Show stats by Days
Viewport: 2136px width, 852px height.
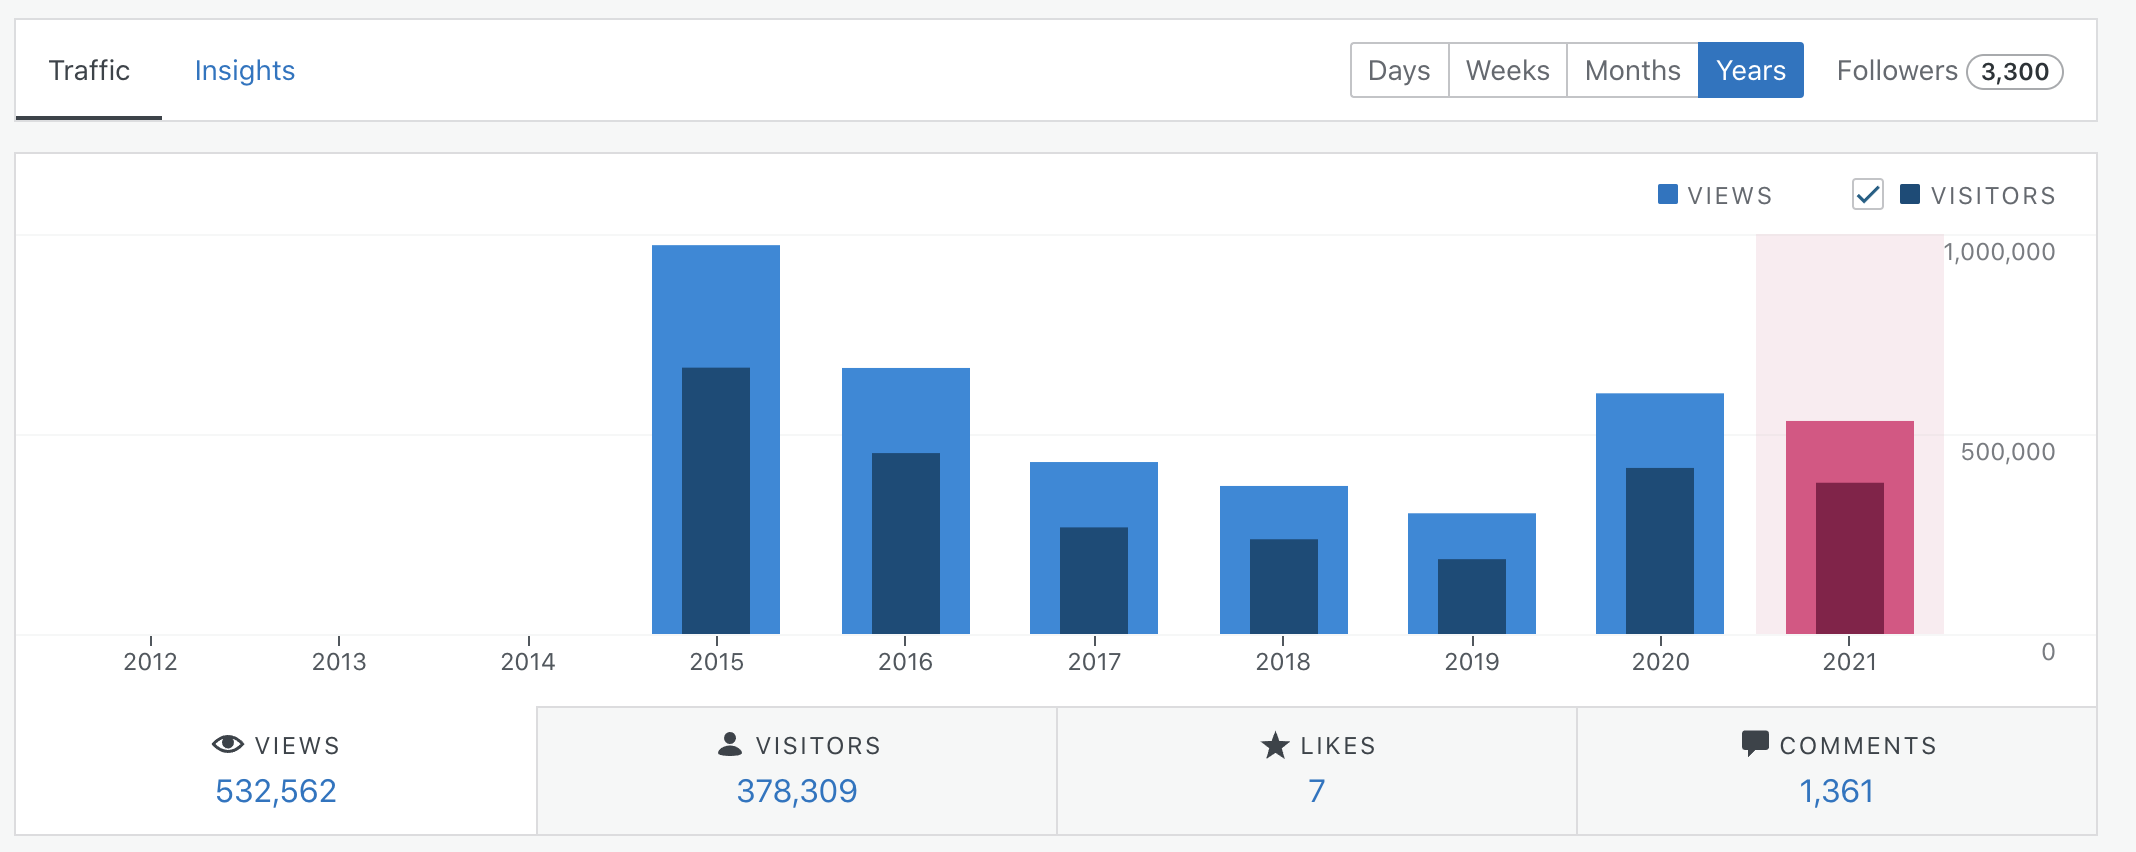pyautogui.click(x=1399, y=70)
